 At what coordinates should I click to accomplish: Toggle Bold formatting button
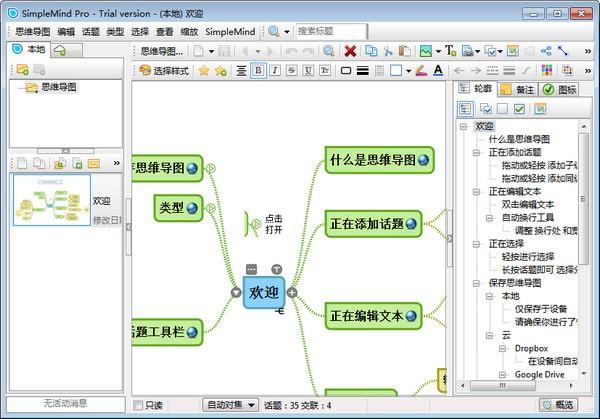point(258,71)
